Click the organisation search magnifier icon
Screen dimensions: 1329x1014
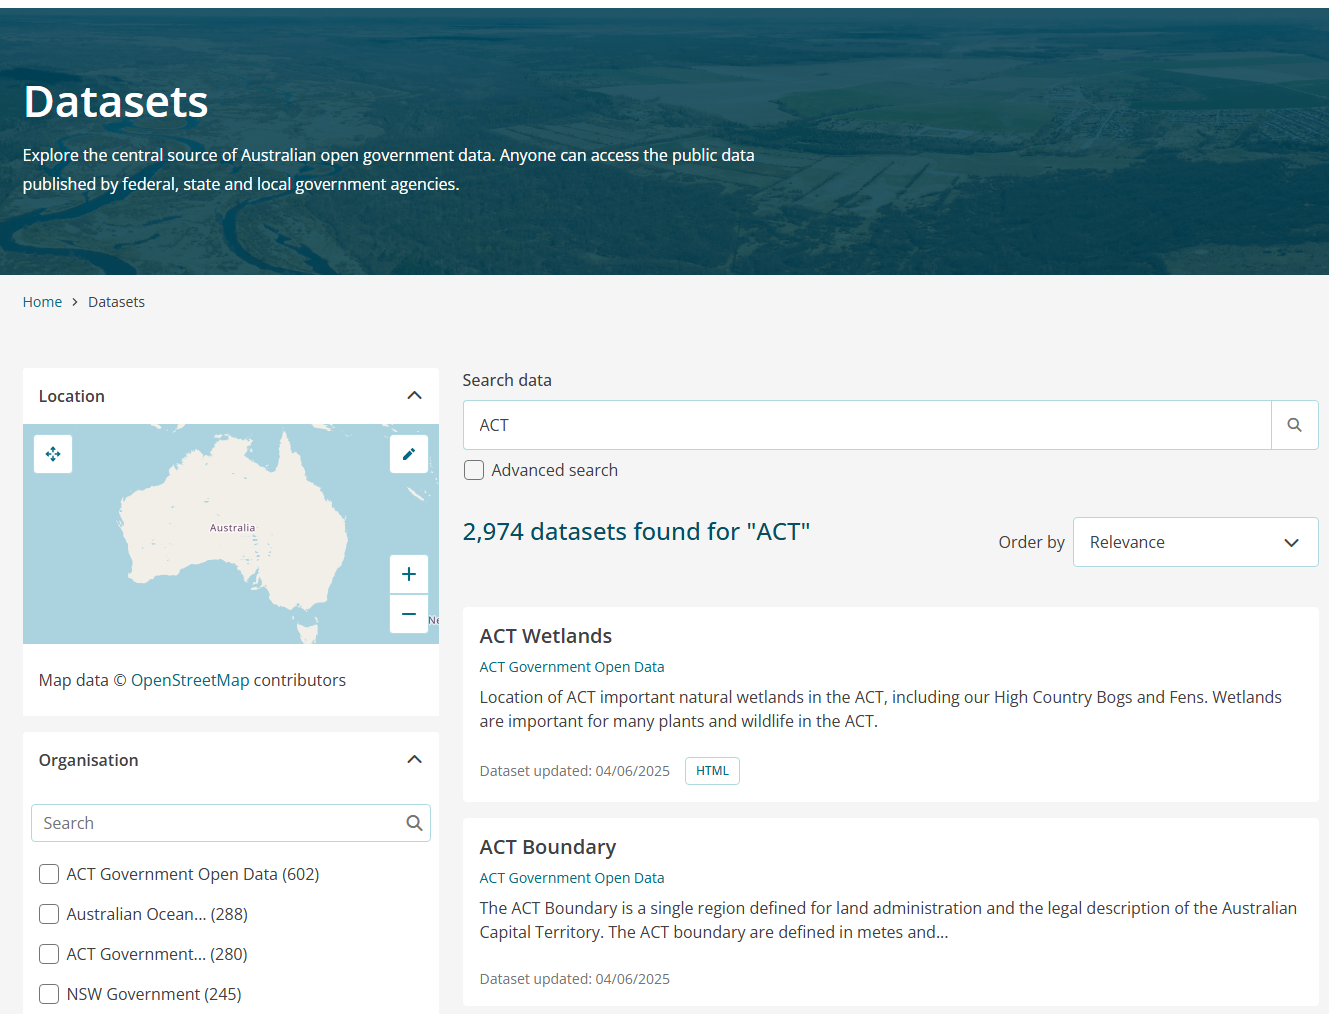[x=414, y=823]
